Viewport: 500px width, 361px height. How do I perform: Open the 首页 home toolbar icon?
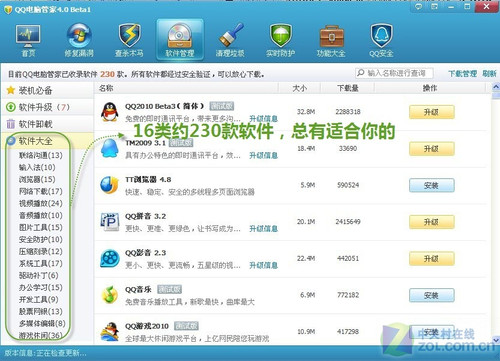pyautogui.click(x=28, y=40)
